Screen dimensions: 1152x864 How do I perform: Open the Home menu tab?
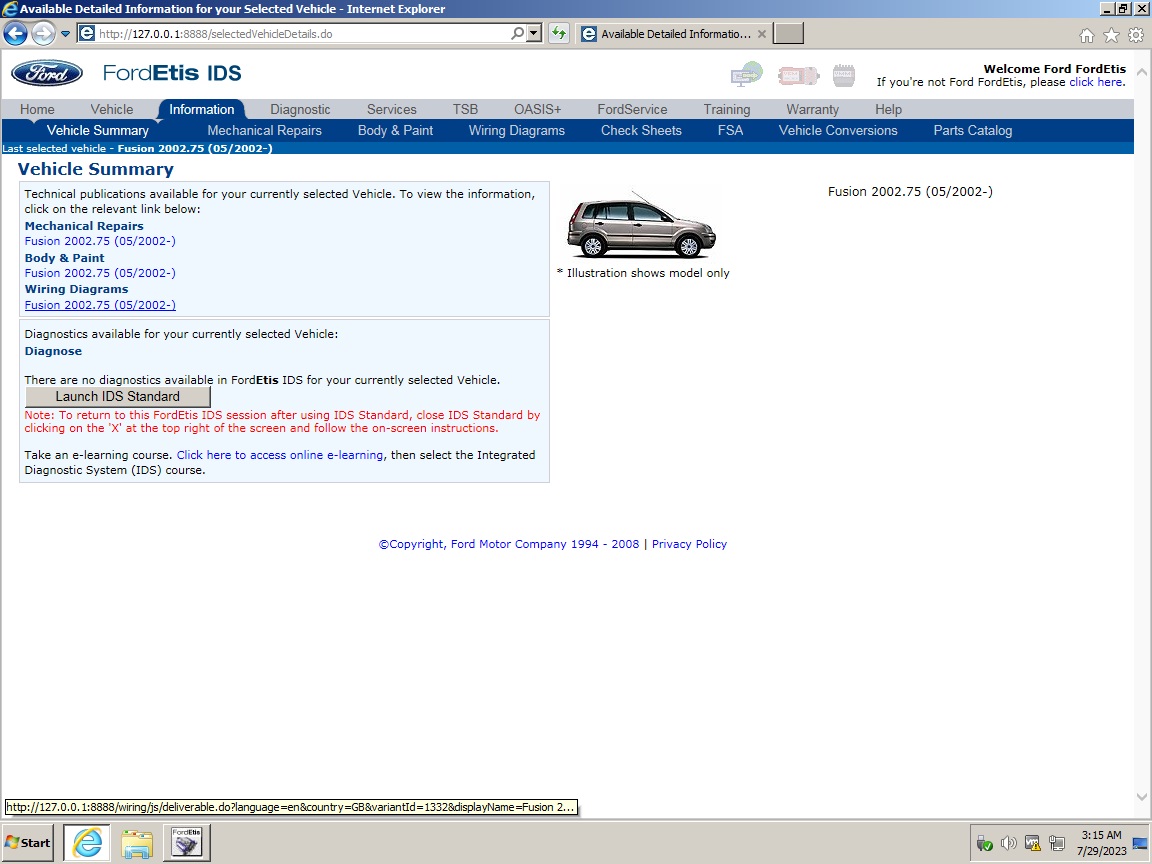click(x=37, y=109)
